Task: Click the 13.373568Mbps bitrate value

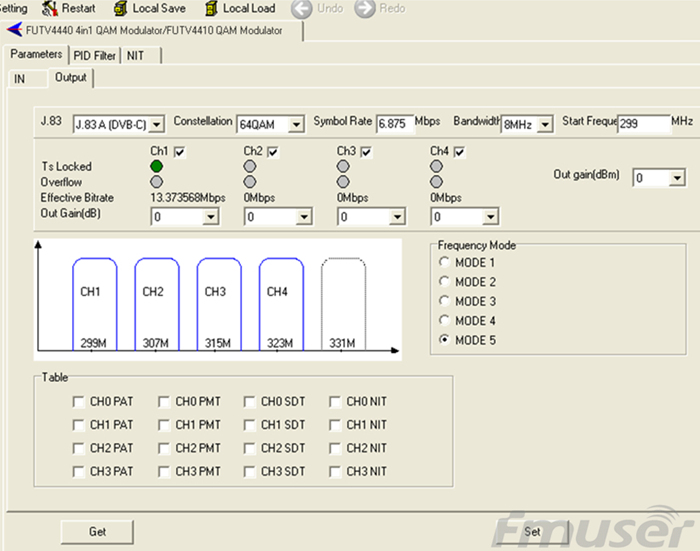Action: pos(188,198)
